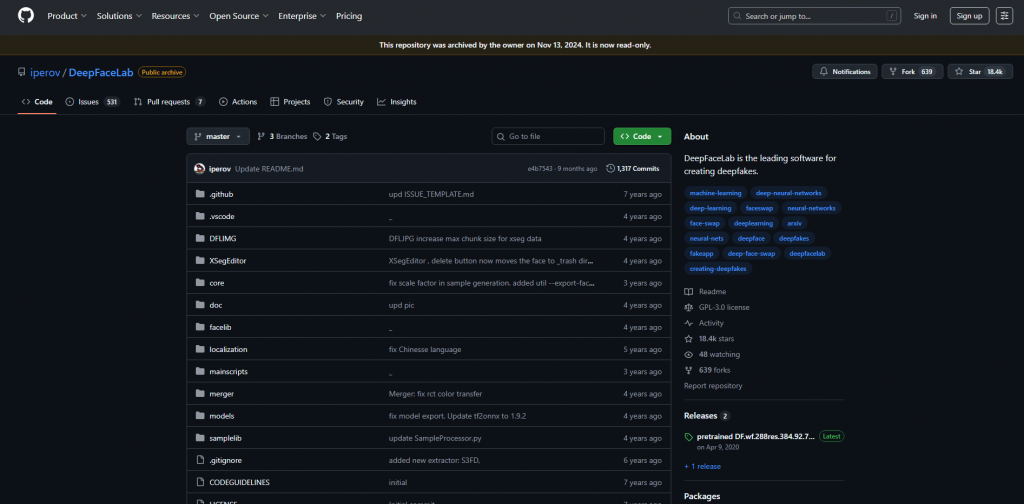Viewport: 1024px width, 504px height.
Task: Click the Sign in link
Action: [x=925, y=16]
